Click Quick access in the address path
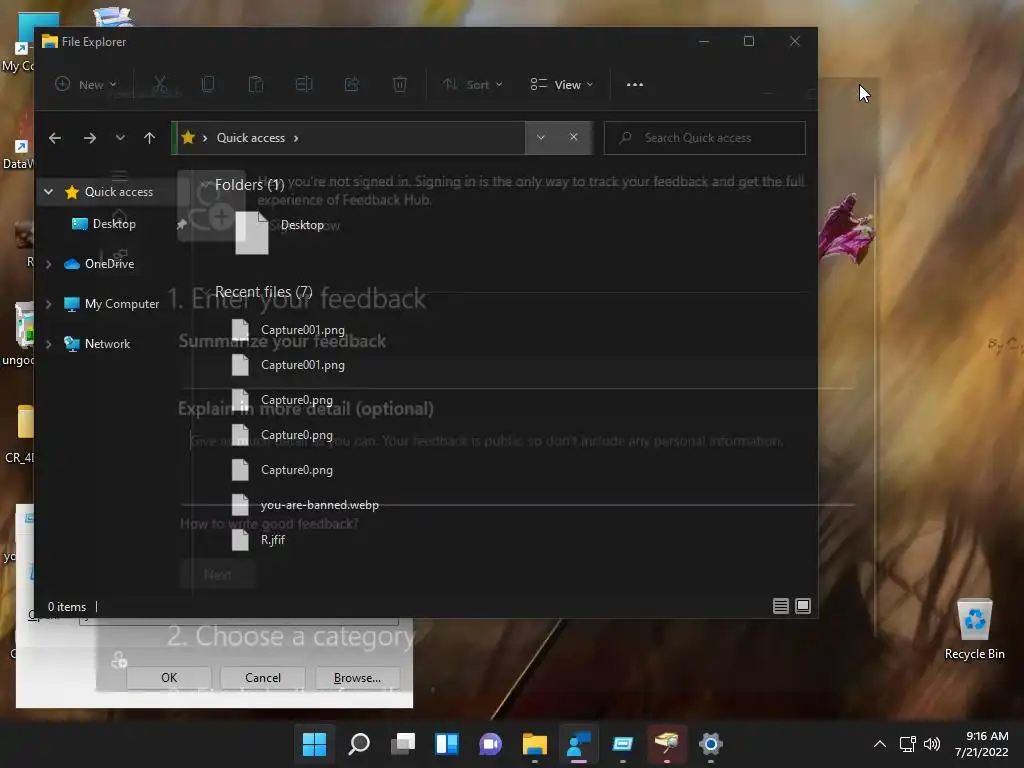Image resolution: width=1024 pixels, height=768 pixels. [251, 138]
